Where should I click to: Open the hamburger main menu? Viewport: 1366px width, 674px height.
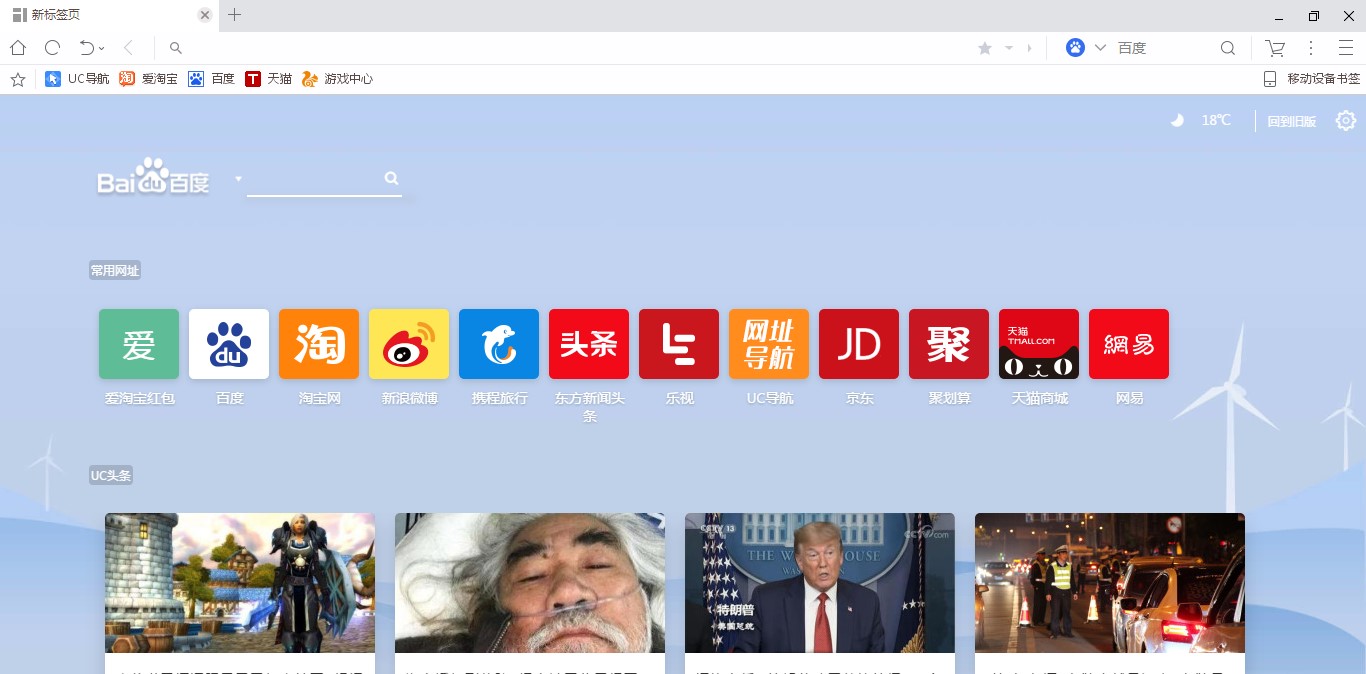1346,48
